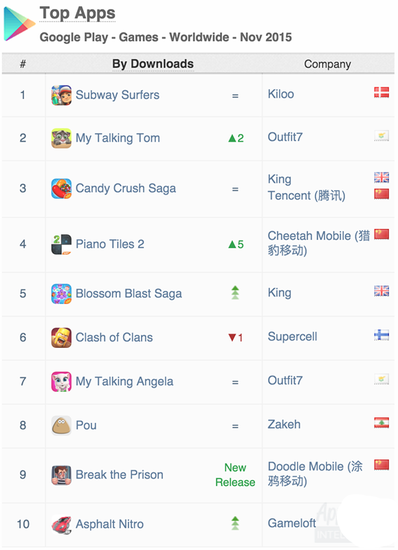Viewport: 398px width, 550px height.
Task: Click the Break the Prison app icon
Action: click(x=61, y=475)
